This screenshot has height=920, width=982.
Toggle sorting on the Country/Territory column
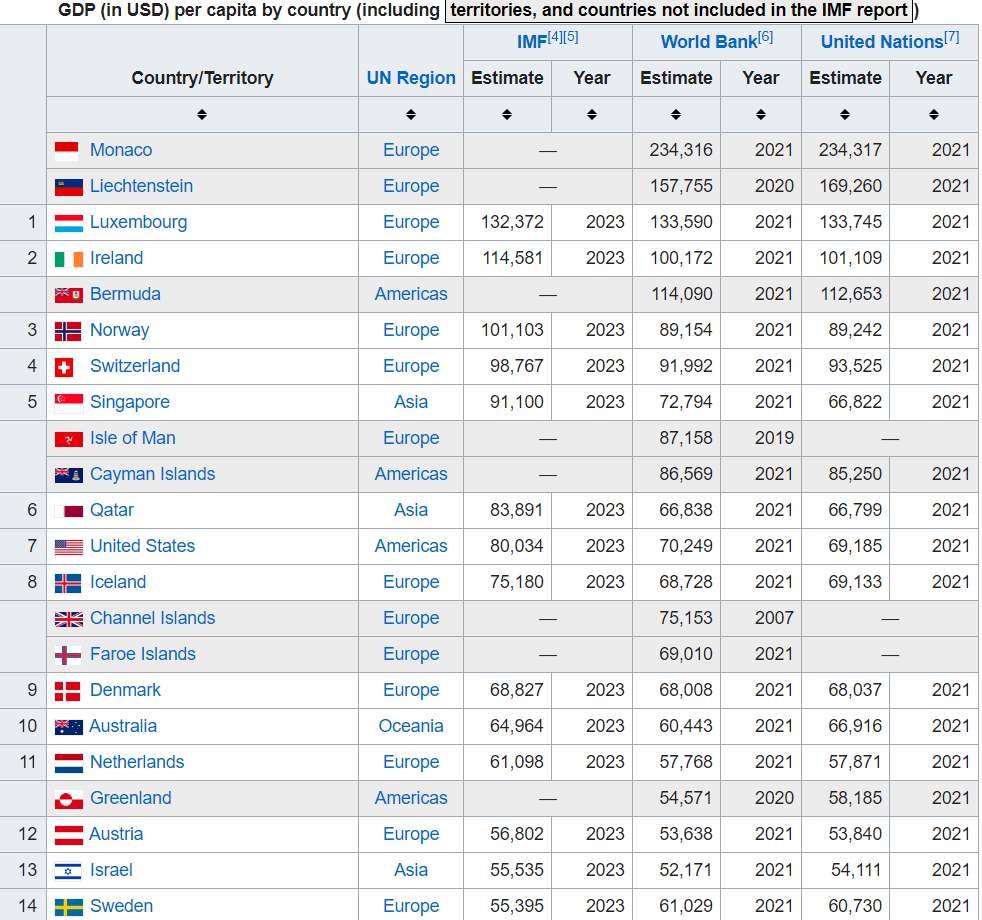[202, 114]
